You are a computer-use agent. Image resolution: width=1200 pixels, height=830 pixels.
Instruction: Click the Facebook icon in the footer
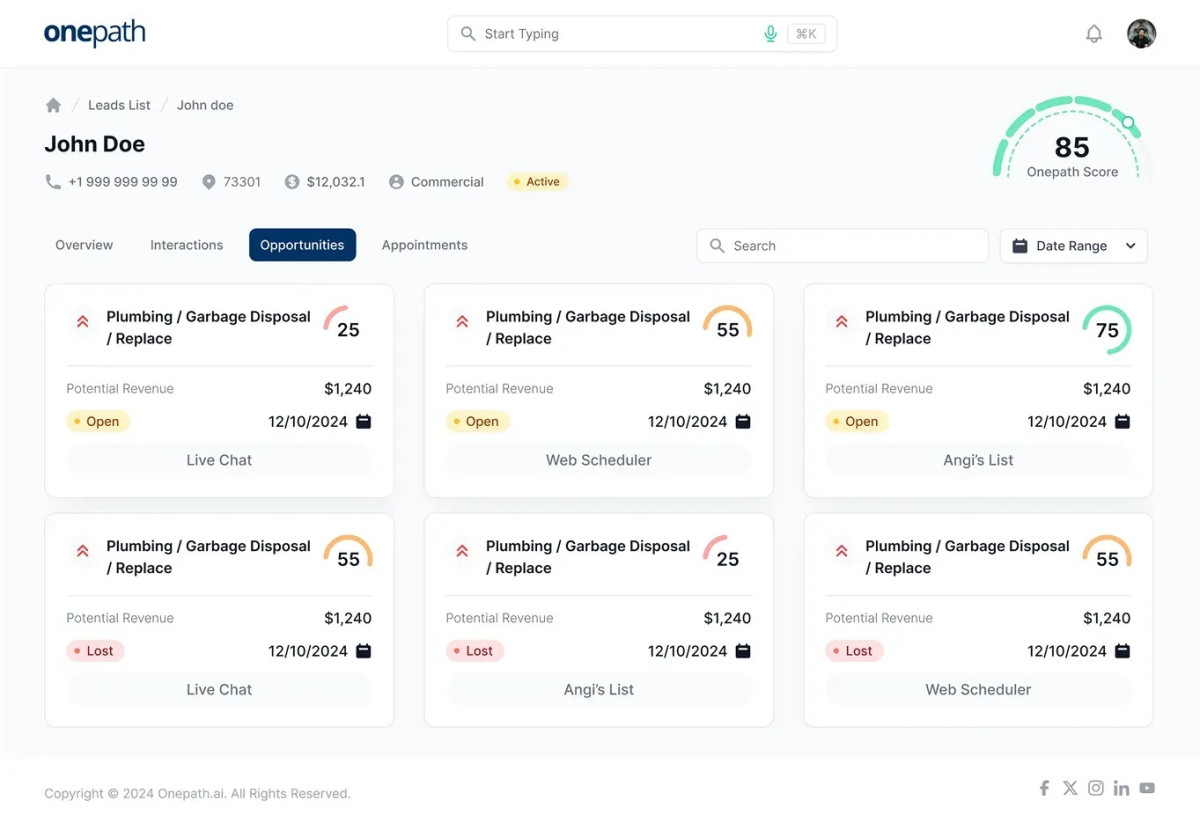pos(1044,788)
